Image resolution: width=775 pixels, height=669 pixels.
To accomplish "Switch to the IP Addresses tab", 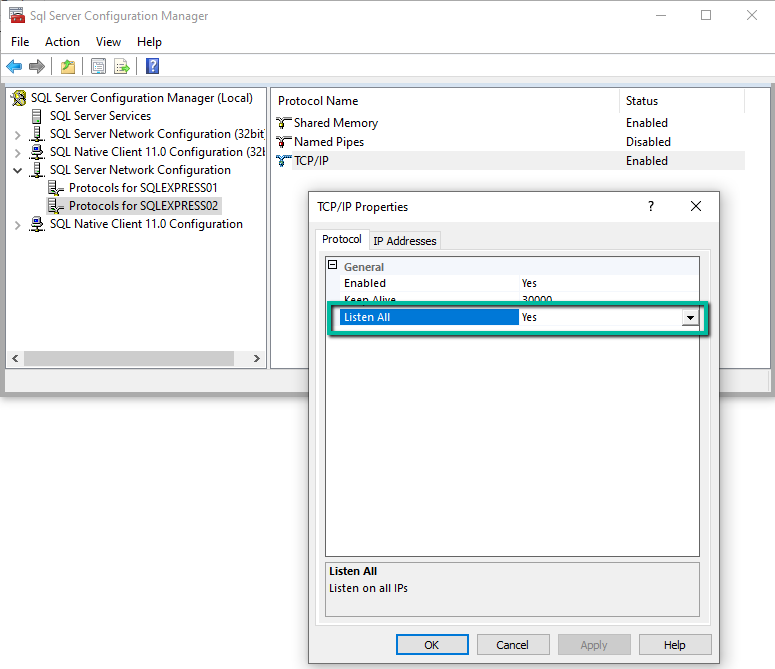I will point(405,241).
